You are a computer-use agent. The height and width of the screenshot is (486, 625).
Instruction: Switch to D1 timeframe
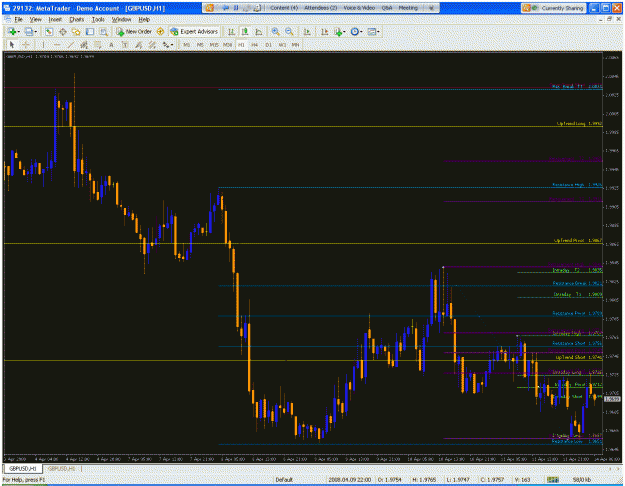point(268,45)
